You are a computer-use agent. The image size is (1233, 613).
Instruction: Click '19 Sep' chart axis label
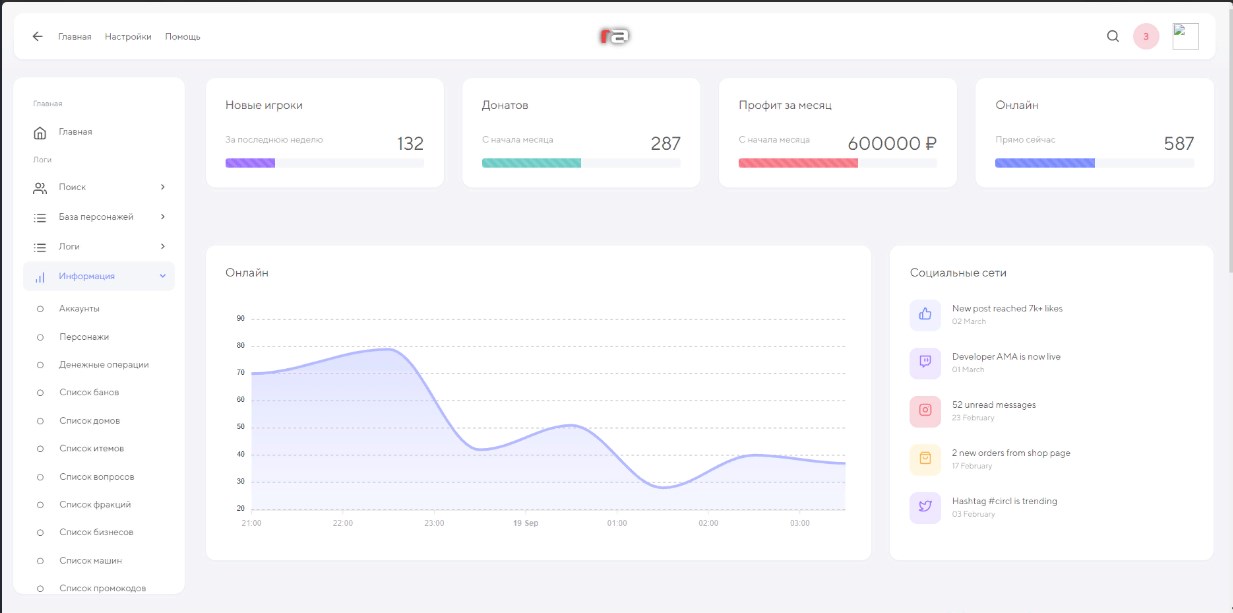pos(525,523)
